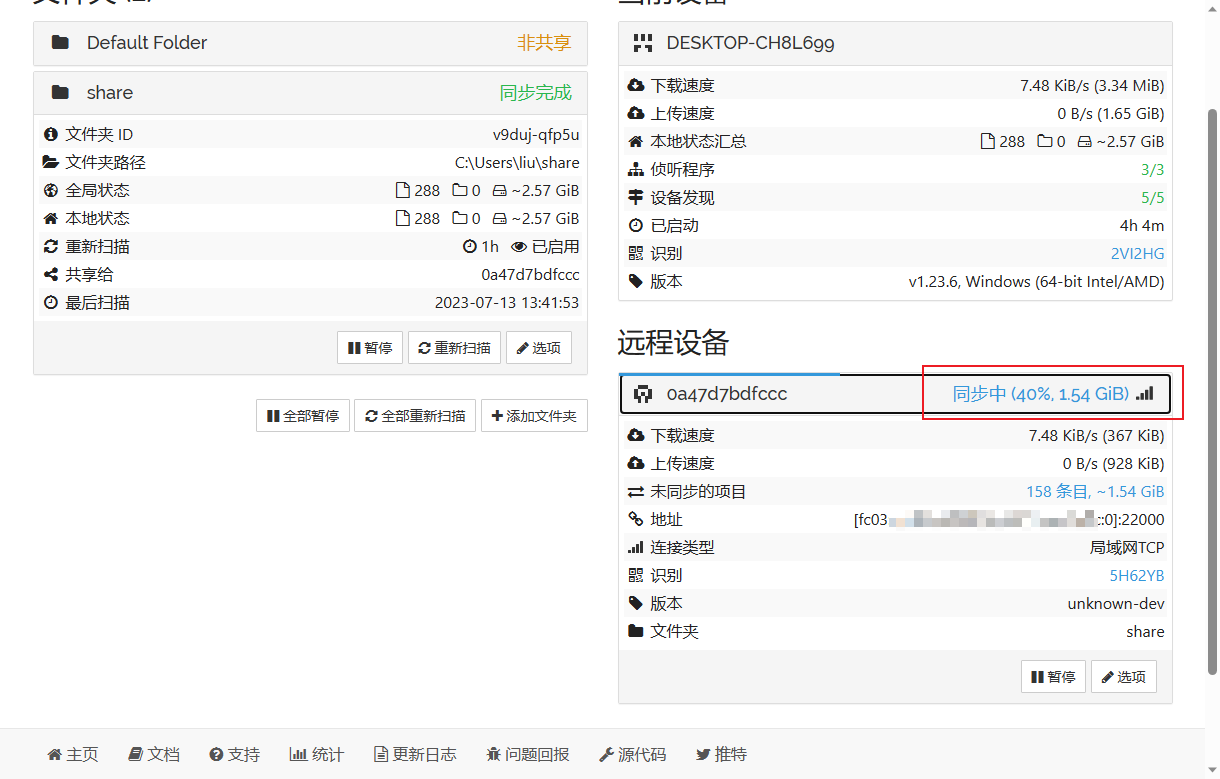Click the Default Folder icon
The image size is (1220, 779).
click(x=60, y=42)
